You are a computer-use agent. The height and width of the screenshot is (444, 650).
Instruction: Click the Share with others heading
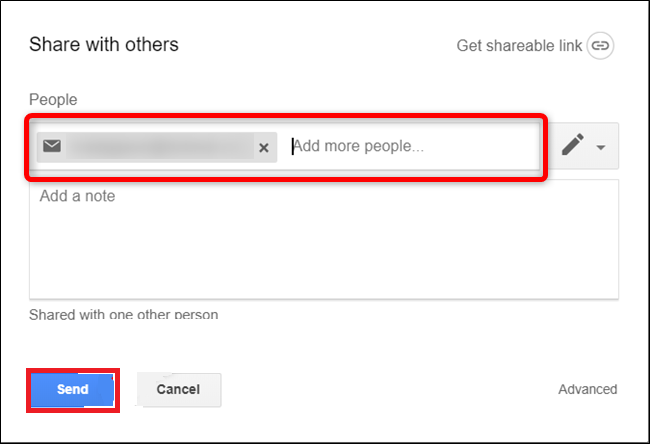click(x=104, y=44)
